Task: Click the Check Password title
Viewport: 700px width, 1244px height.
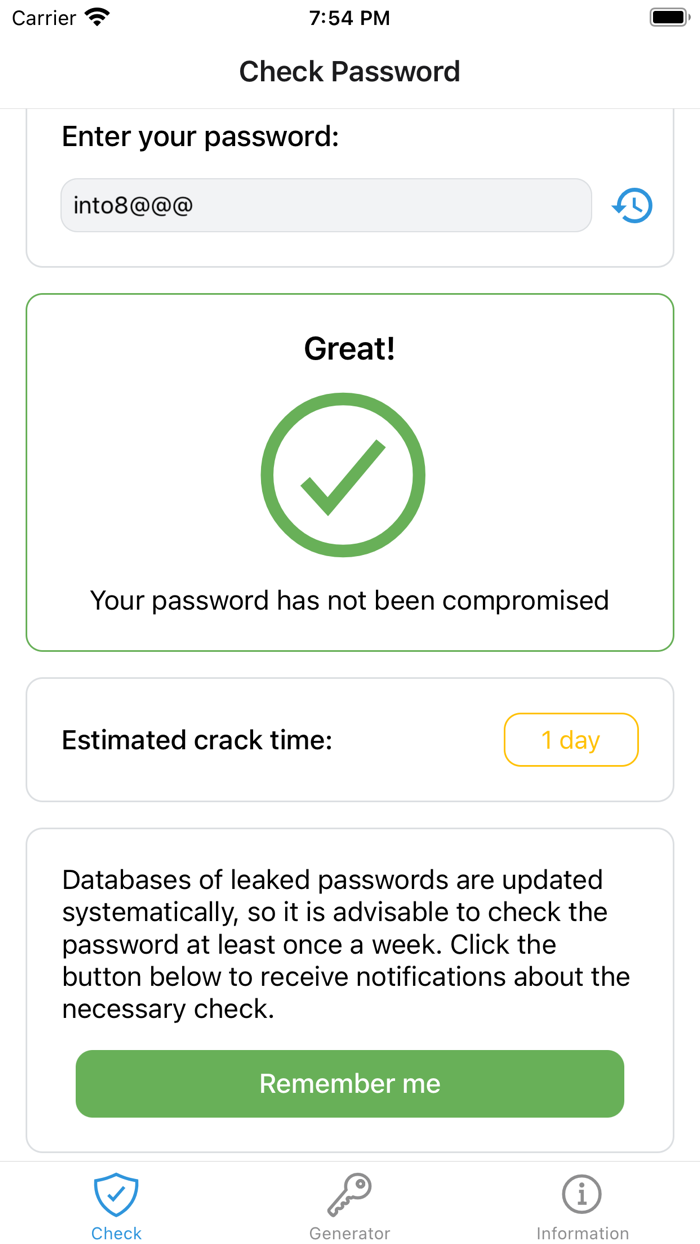Action: (349, 71)
